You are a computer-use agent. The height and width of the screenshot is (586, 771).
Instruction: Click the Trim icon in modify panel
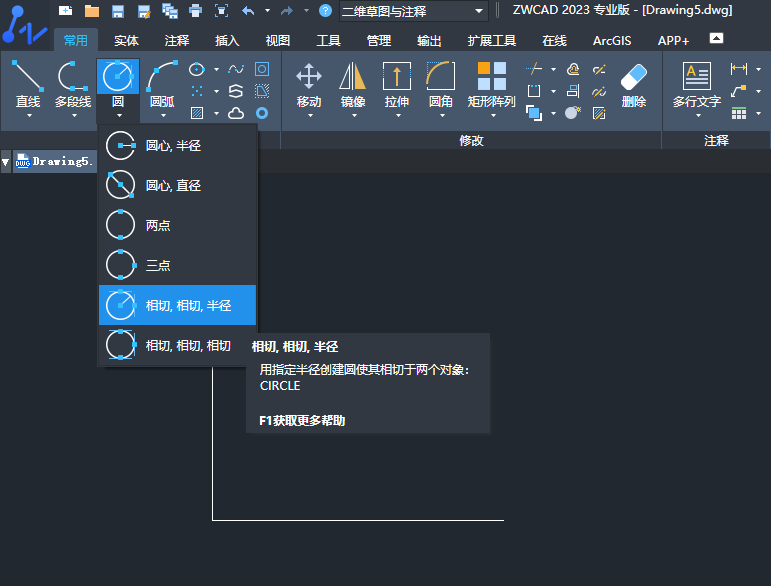click(534, 69)
